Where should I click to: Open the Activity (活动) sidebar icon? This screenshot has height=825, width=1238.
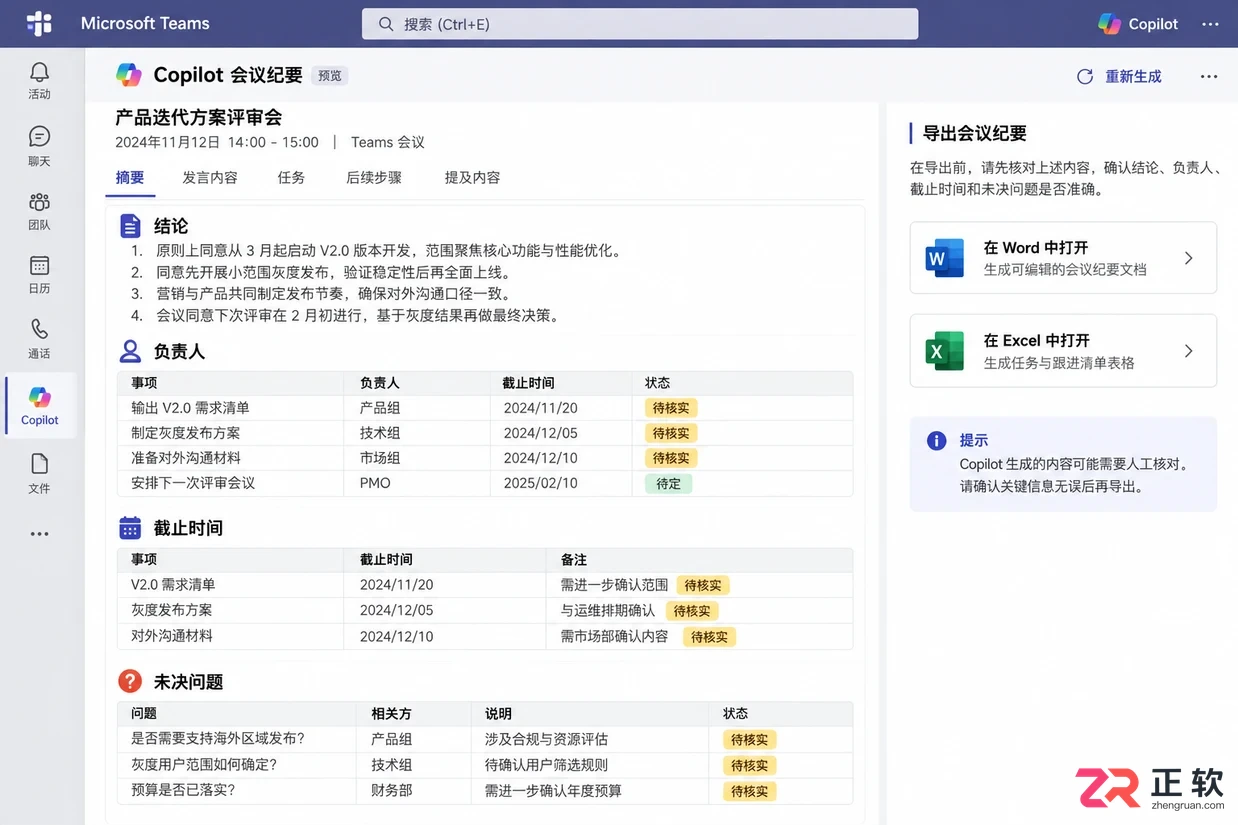click(x=39, y=80)
